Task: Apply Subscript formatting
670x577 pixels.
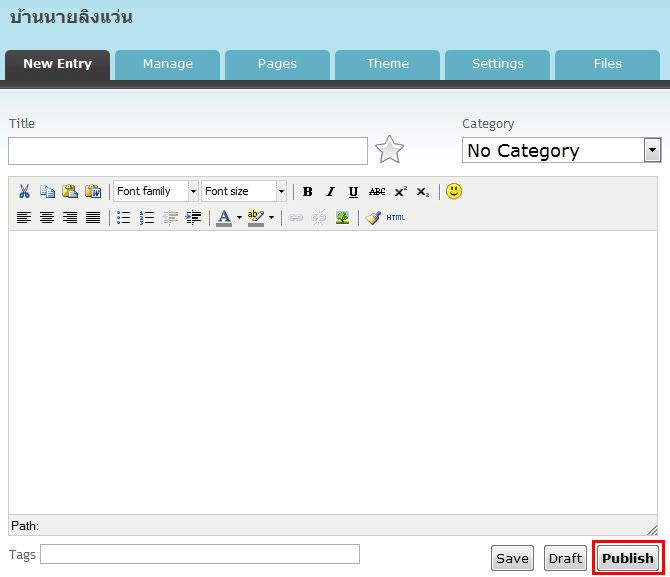Action: tap(423, 191)
